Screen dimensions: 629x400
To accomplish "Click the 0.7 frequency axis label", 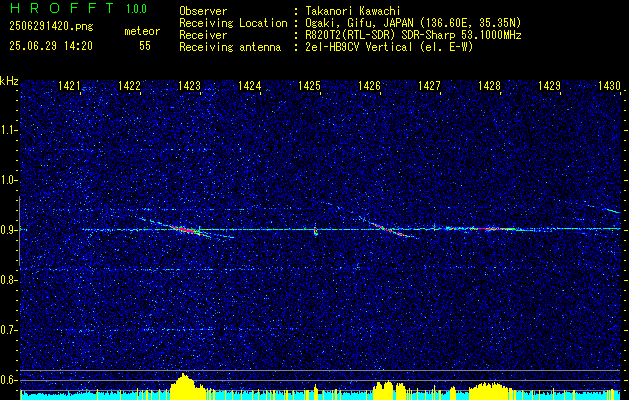I will pos(9,330).
